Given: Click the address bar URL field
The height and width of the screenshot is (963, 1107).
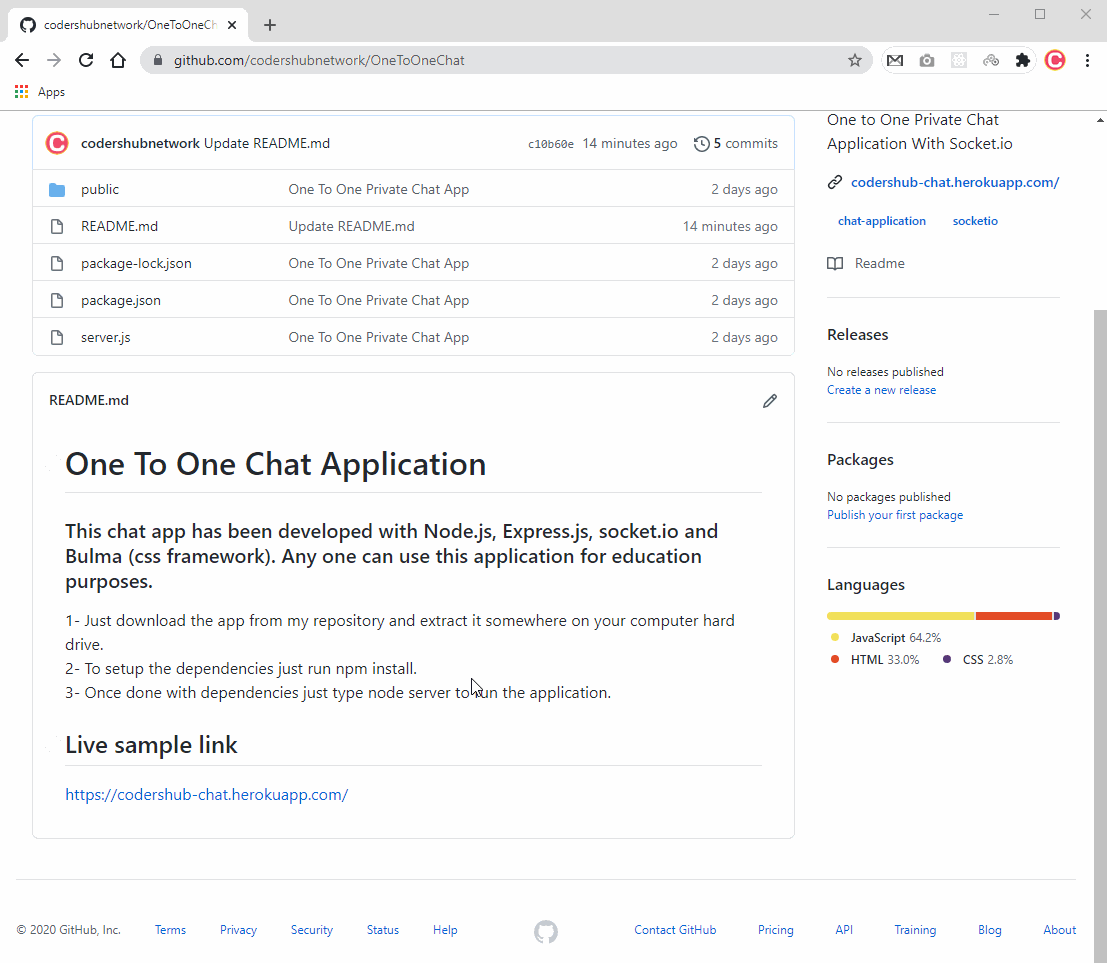Looking at the screenshot, I should (505, 60).
